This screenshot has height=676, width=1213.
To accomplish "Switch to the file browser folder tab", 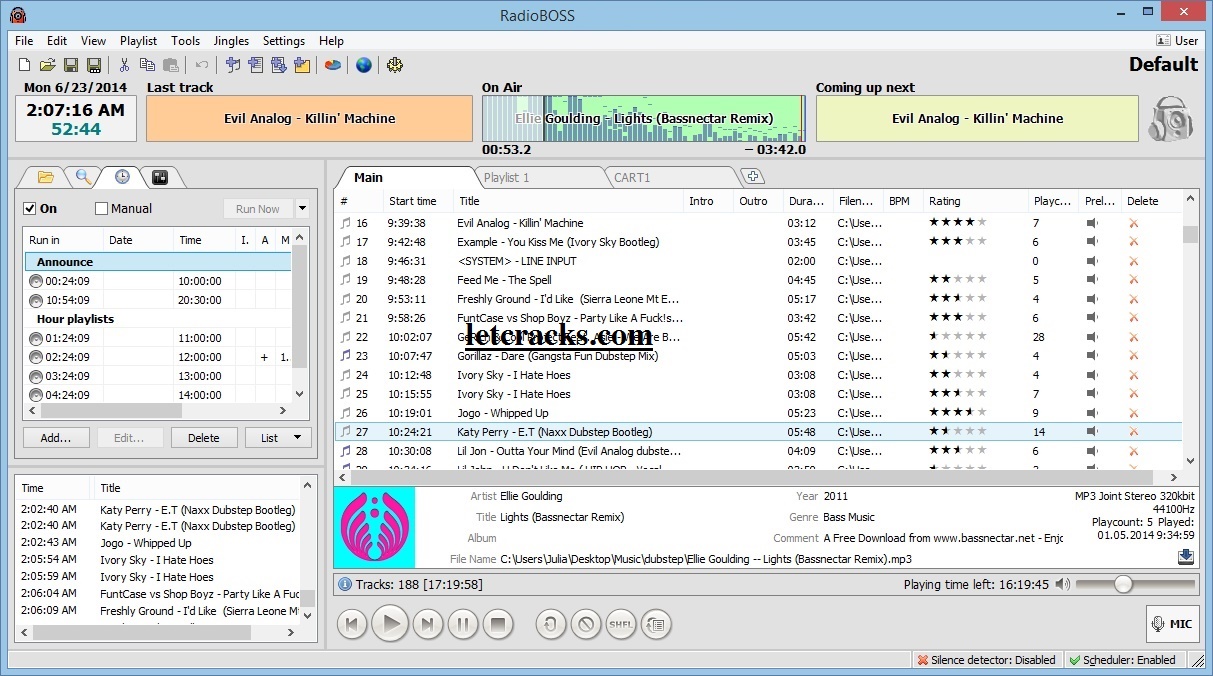I will pyautogui.click(x=46, y=177).
